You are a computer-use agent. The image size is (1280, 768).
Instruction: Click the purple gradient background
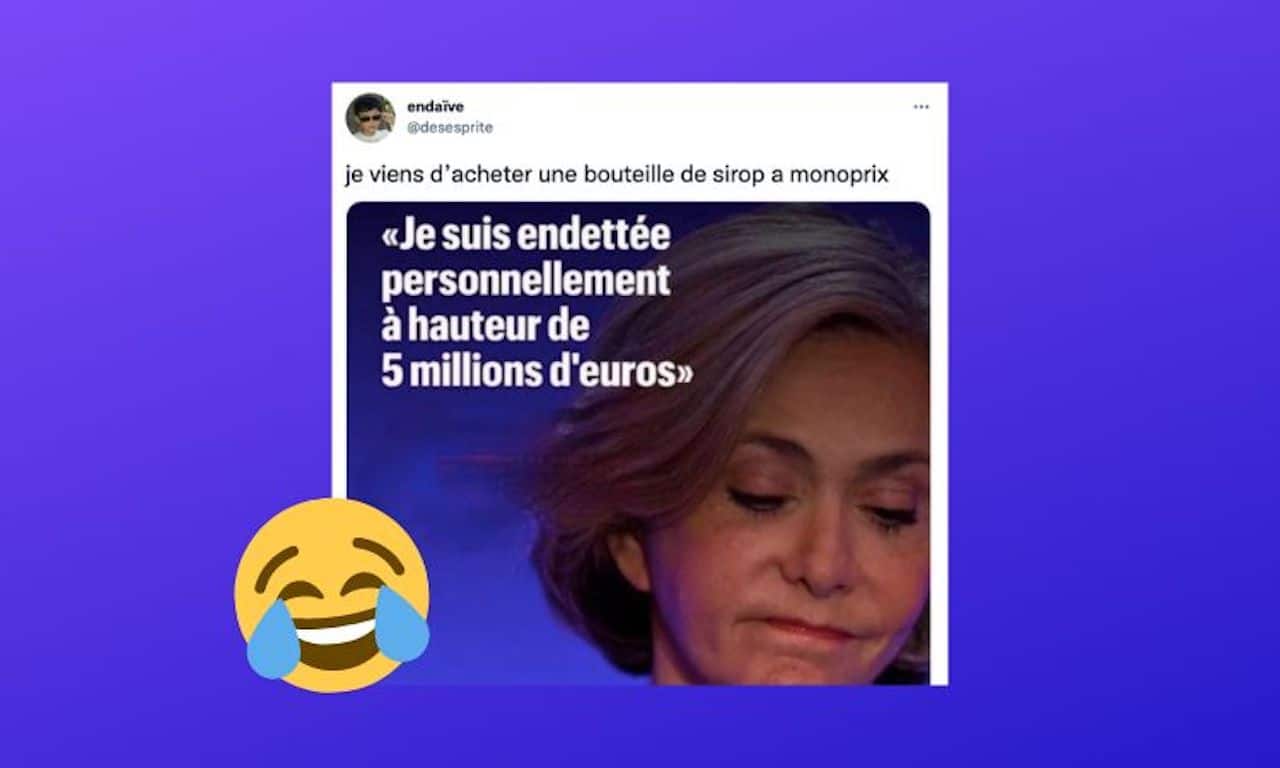tap(1100, 400)
